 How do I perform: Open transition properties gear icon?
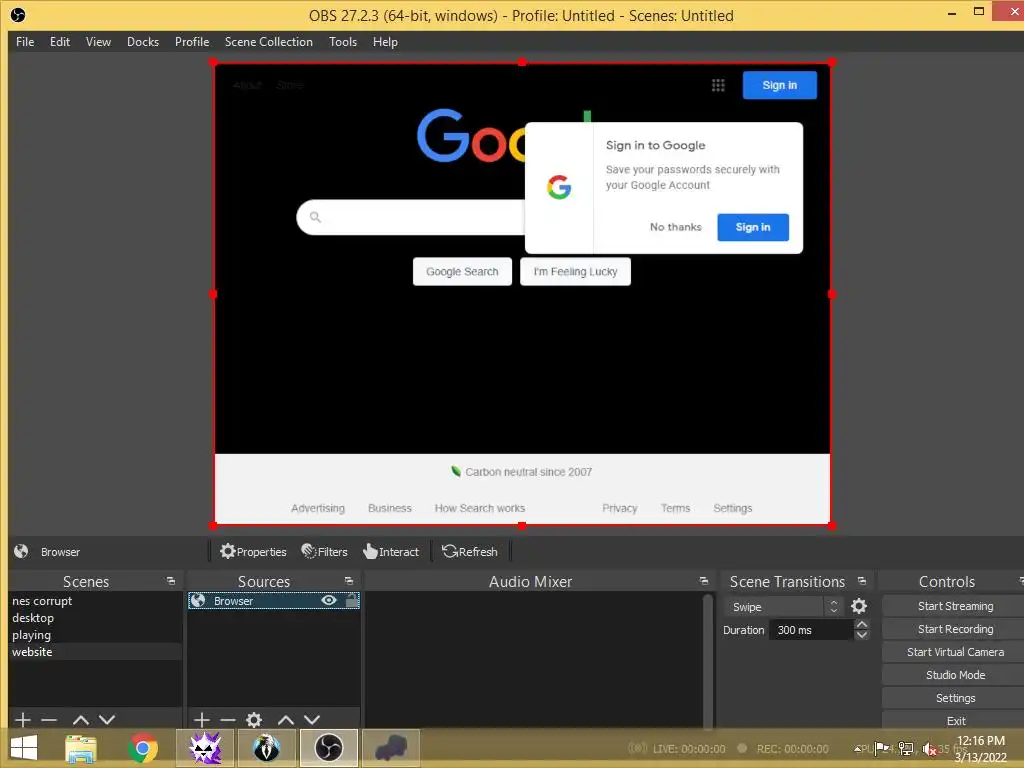[x=859, y=607]
